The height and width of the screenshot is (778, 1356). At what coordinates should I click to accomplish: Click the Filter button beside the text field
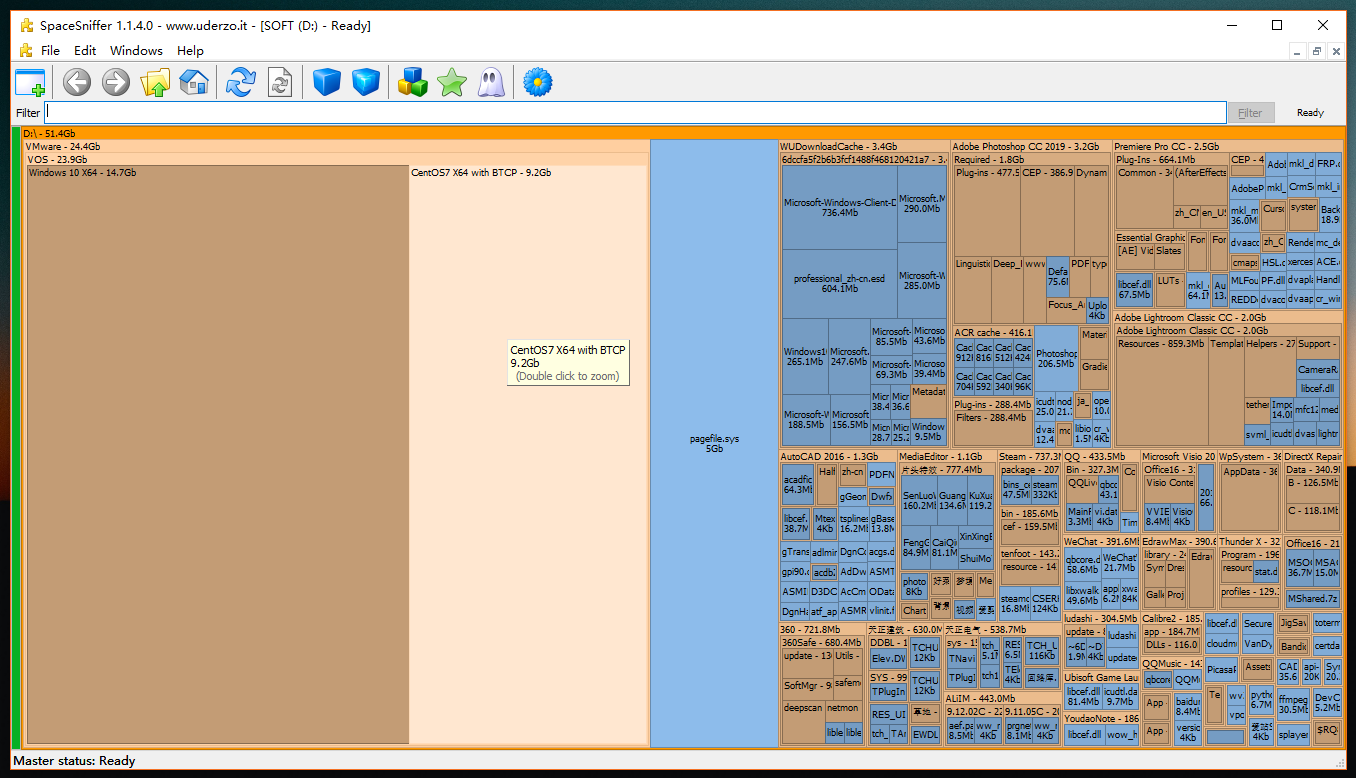[x=1250, y=113]
